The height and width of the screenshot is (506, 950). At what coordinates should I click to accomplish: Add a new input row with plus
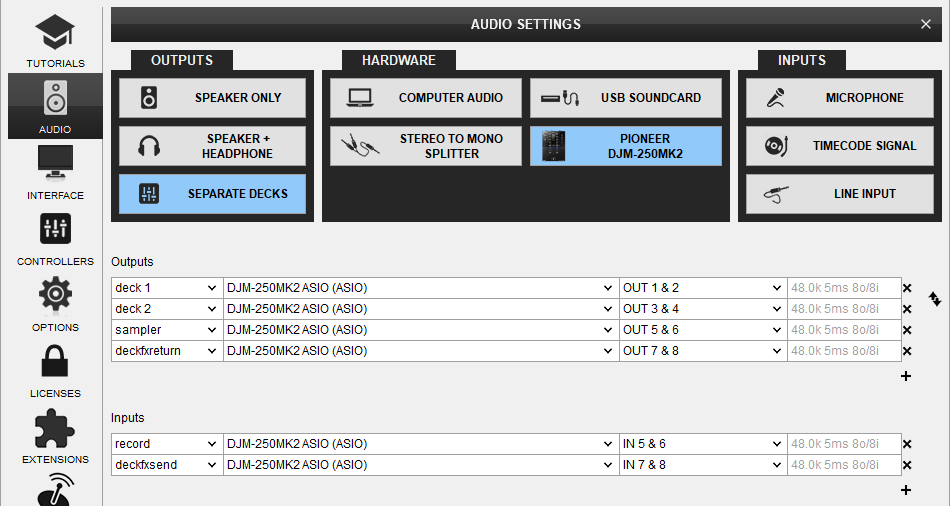906,490
